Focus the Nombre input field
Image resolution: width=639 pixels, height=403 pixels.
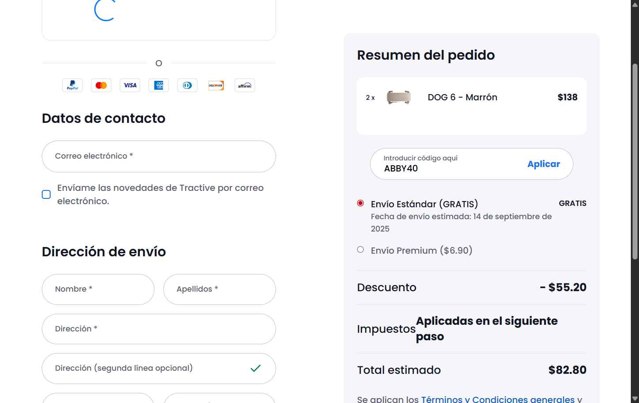point(98,289)
